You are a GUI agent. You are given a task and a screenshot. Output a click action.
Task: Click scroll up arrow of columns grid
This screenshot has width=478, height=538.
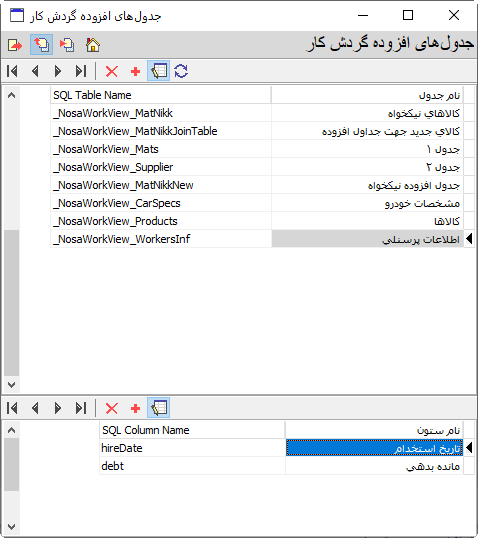click(x=11, y=430)
